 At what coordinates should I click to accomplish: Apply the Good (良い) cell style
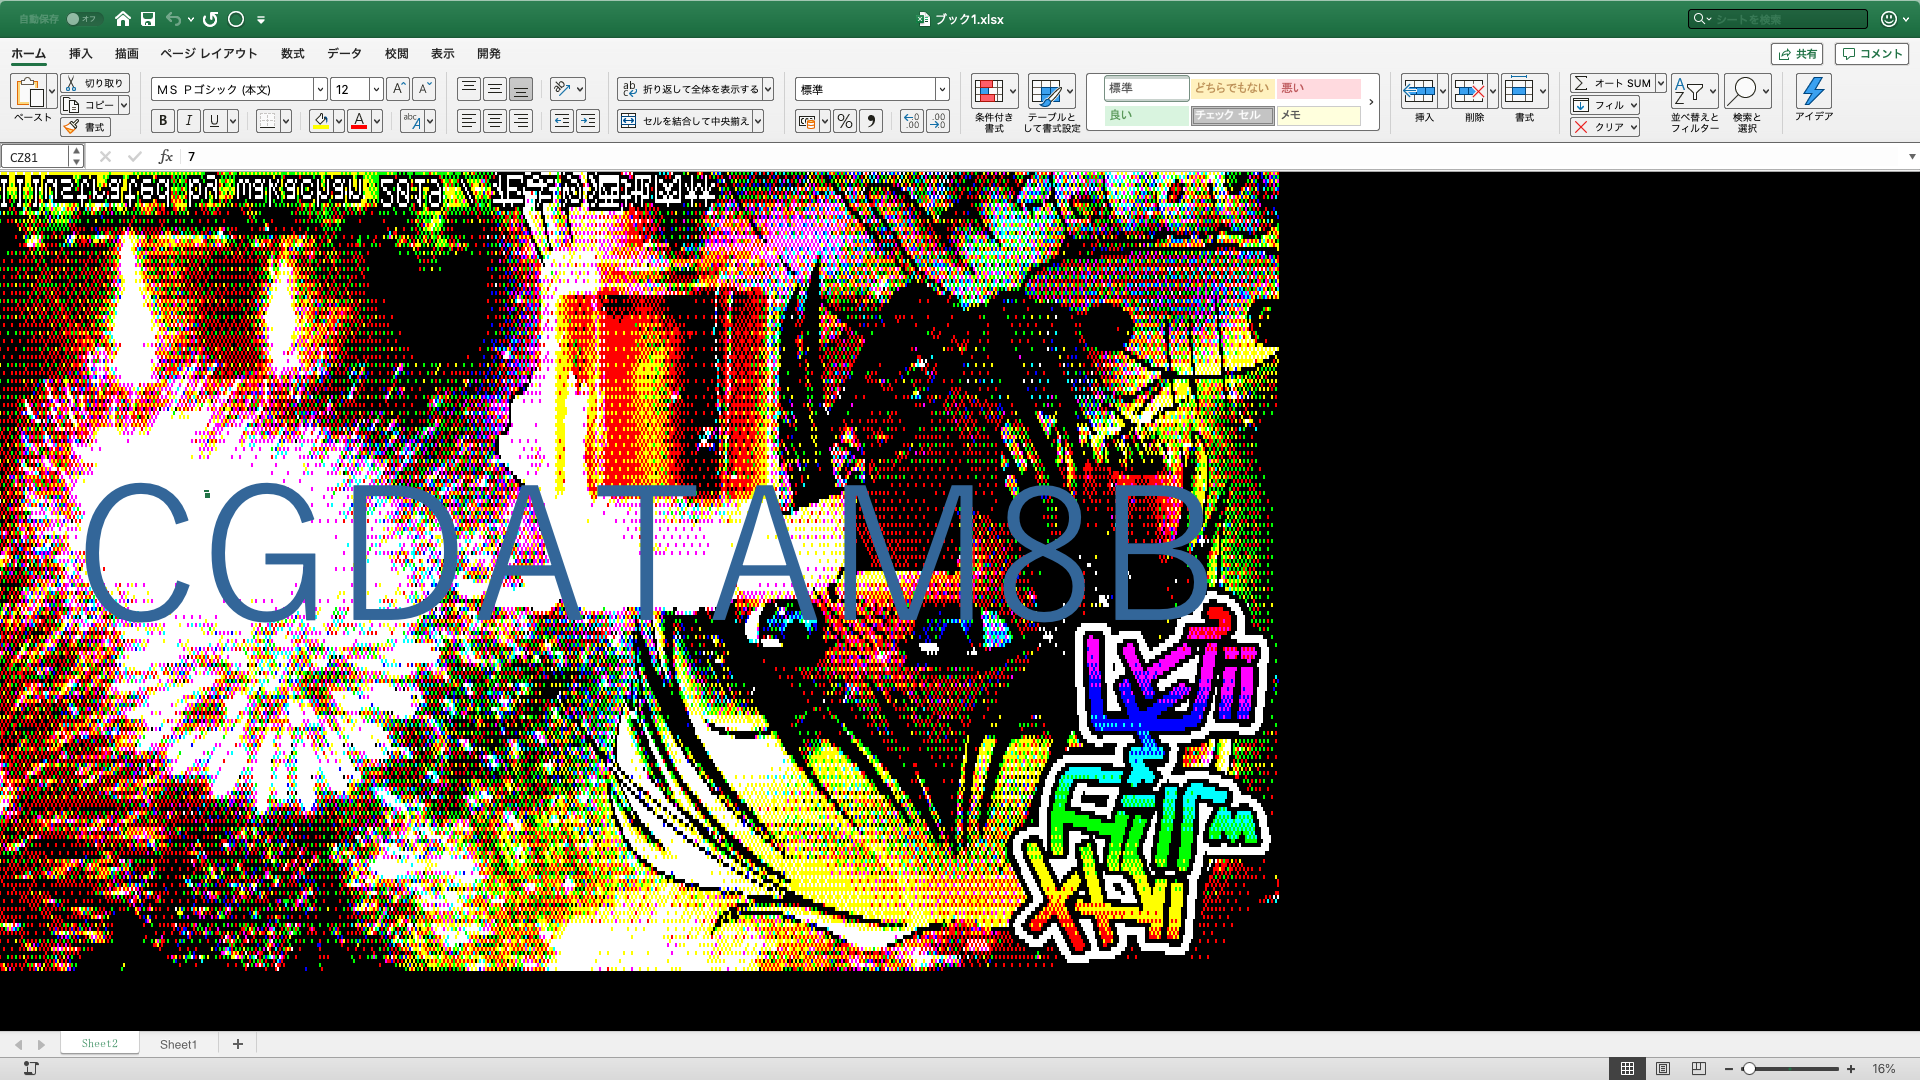pos(1146,116)
